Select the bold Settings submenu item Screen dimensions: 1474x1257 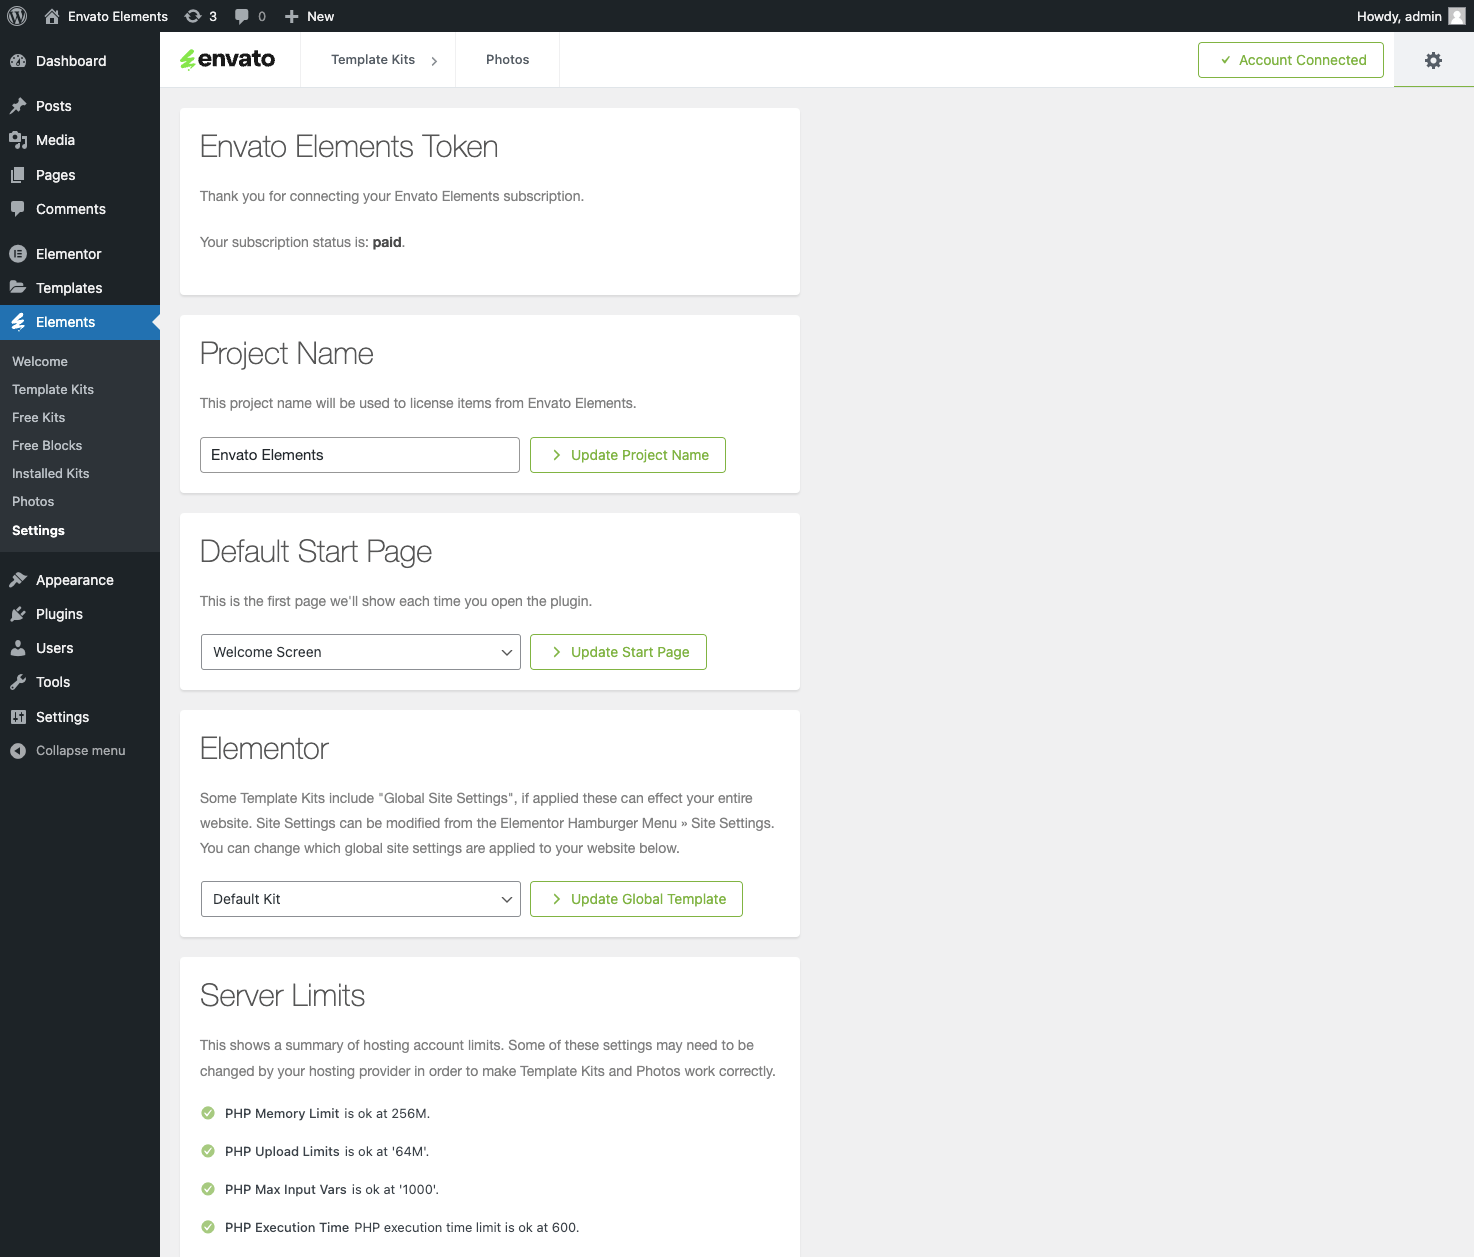(38, 530)
